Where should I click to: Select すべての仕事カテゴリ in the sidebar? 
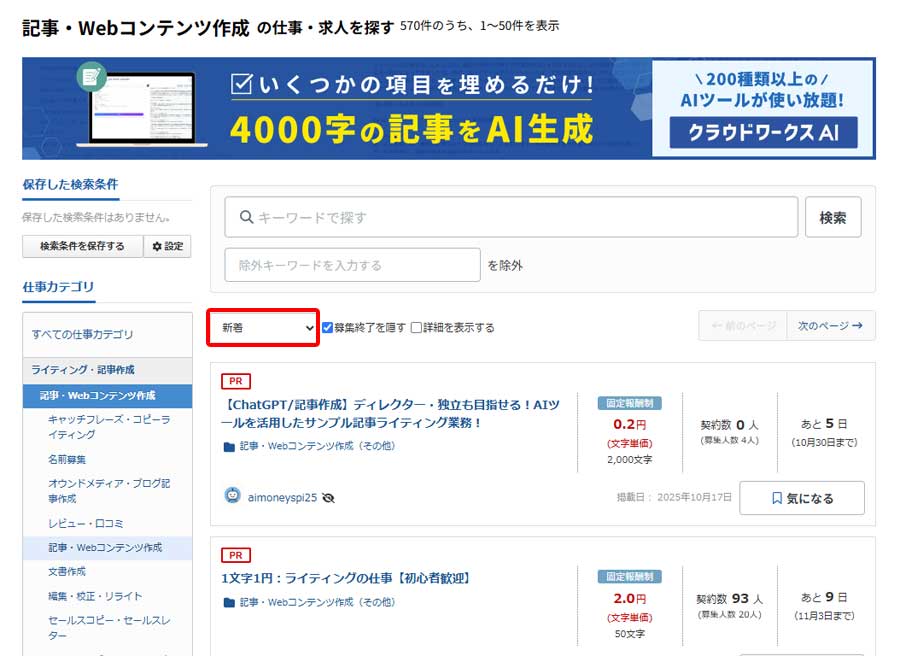pos(82,334)
